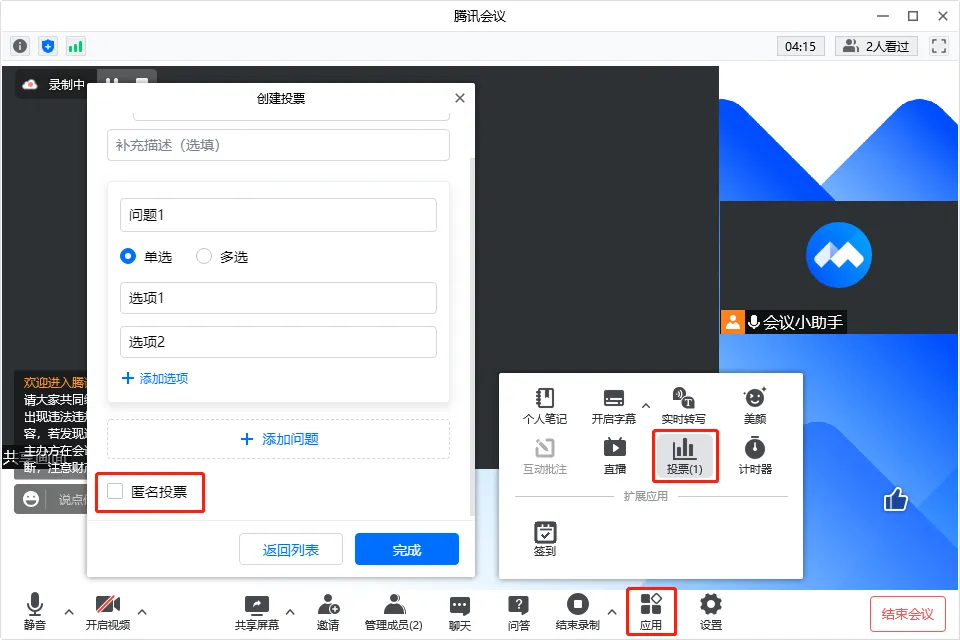Screen dimensions: 960x640
Task: Open 问答 Q&A panel
Action: [519, 612]
